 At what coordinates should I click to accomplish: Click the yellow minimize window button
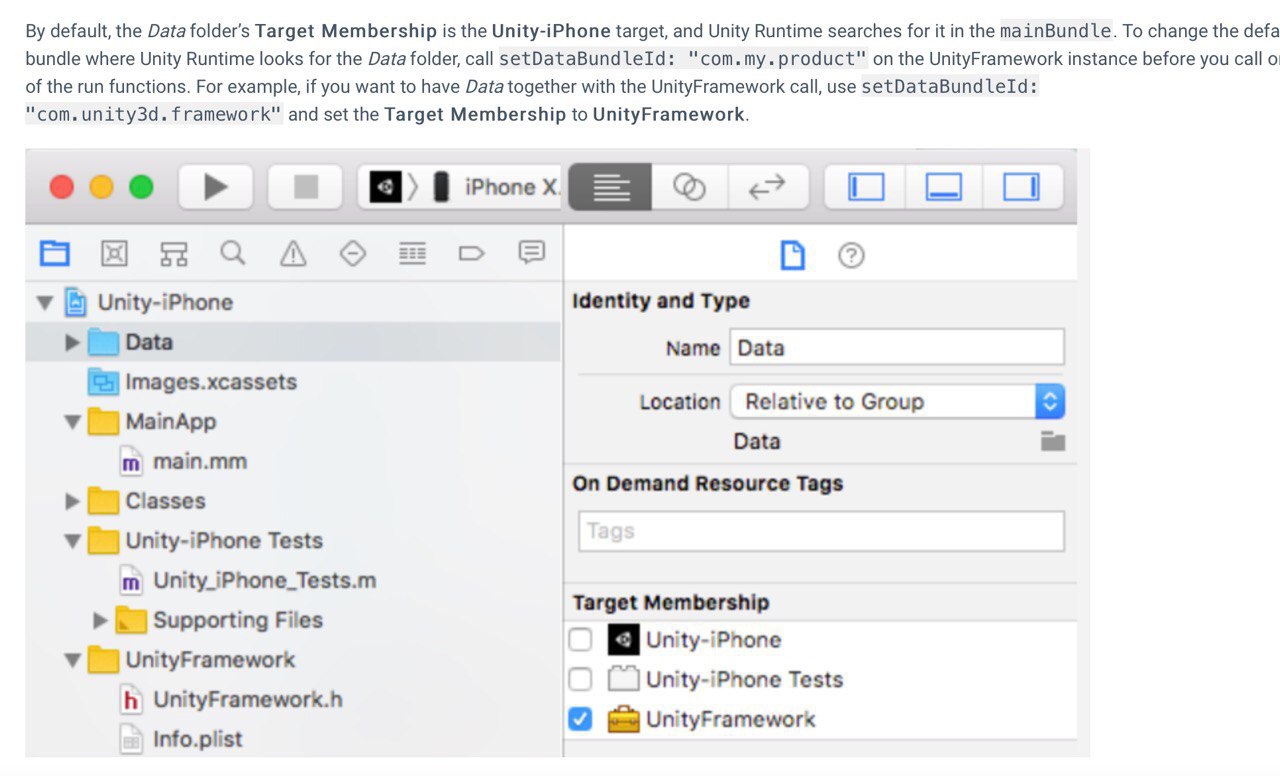pos(102,187)
